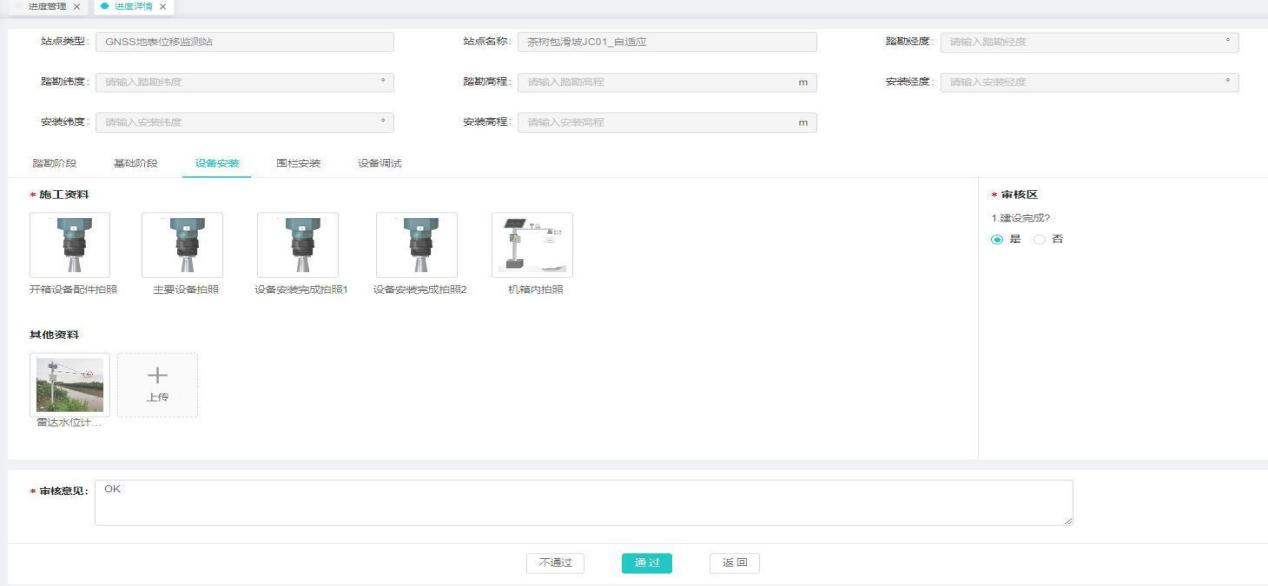Viewport: 1268px width, 586px height.
Task: Click the 上传 plus upload box
Action: 158,384
